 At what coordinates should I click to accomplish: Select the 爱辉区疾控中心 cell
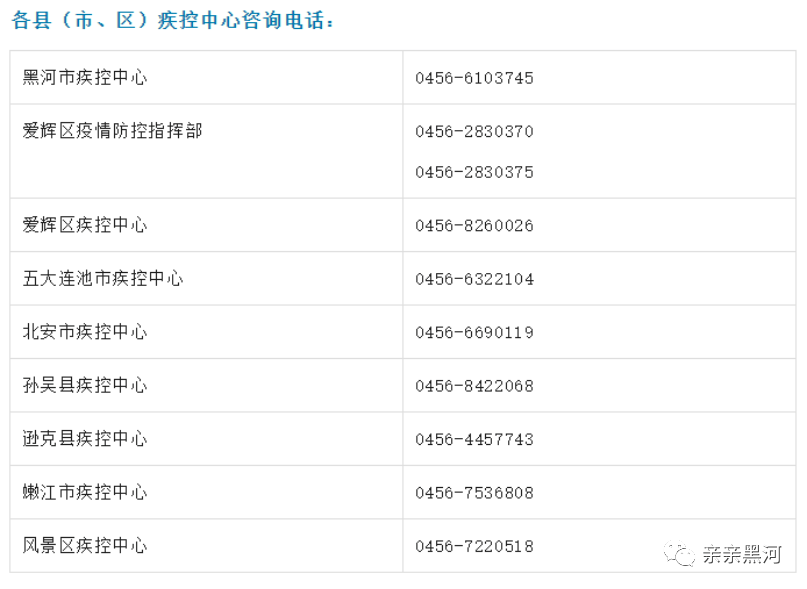(85, 225)
